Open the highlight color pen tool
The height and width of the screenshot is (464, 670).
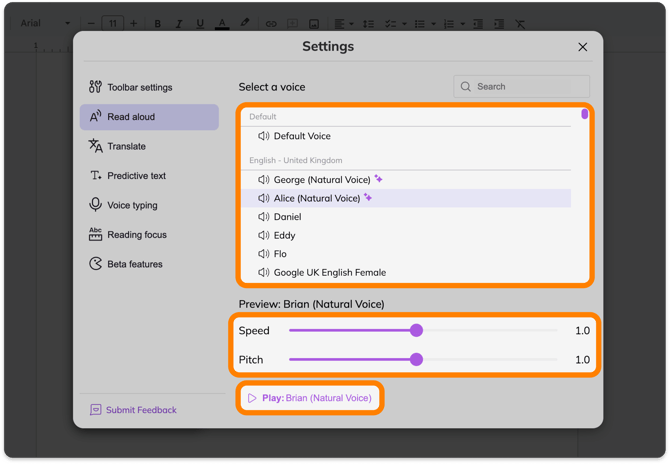[x=244, y=23]
